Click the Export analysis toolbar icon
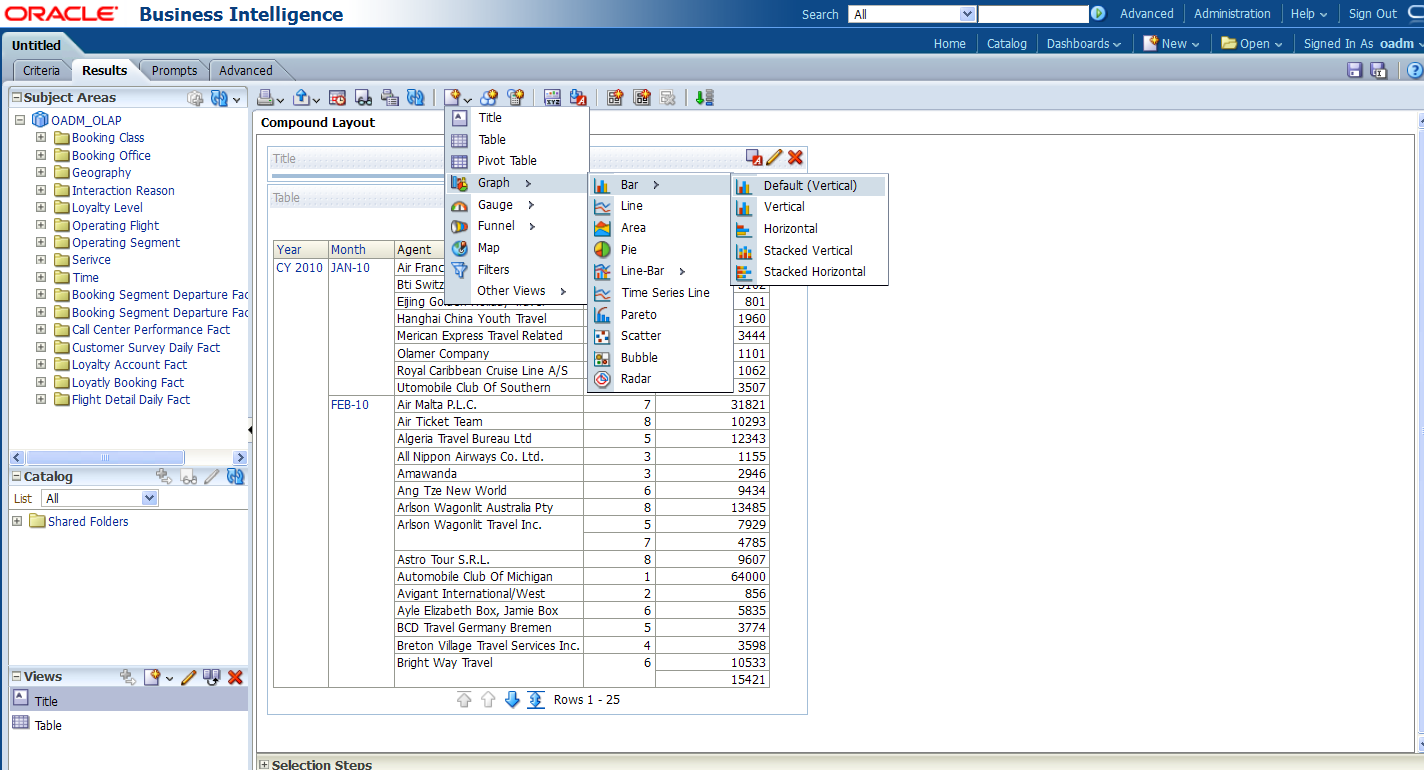 (x=301, y=97)
